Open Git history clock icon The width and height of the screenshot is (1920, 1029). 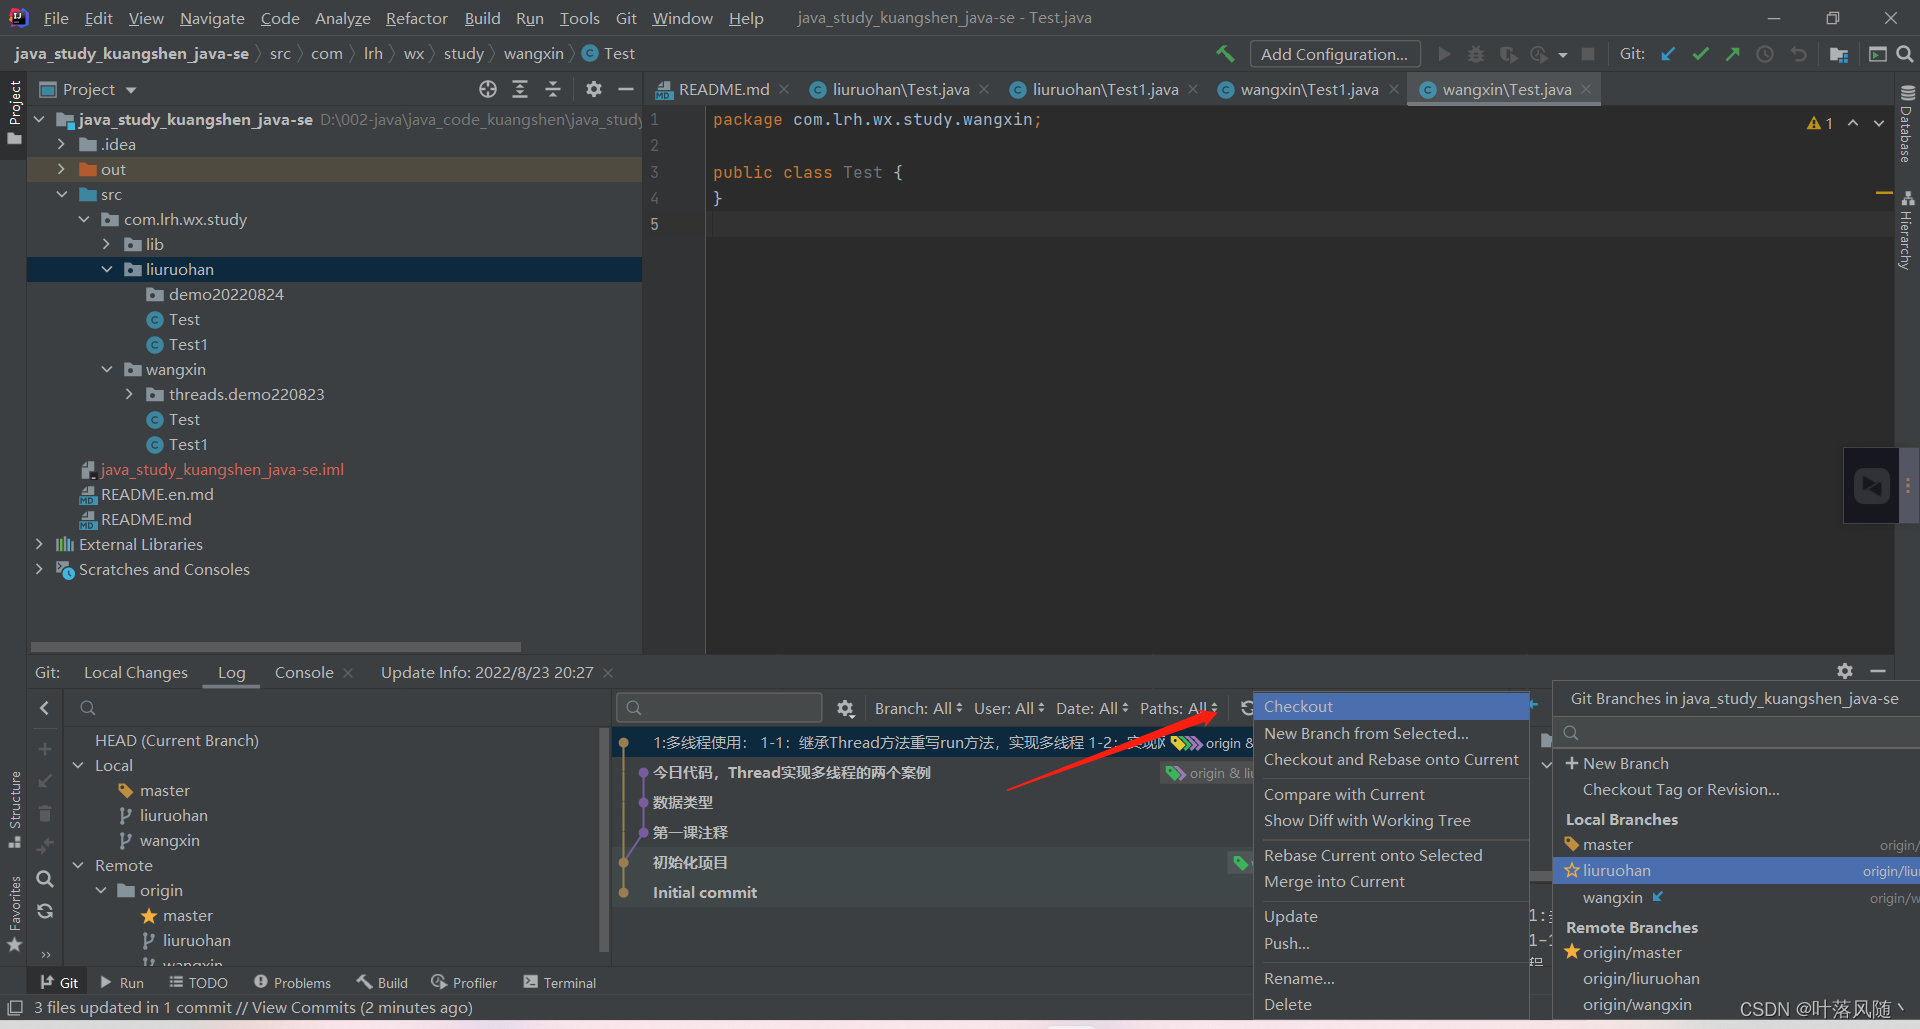pyautogui.click(x=1765, y=54)
